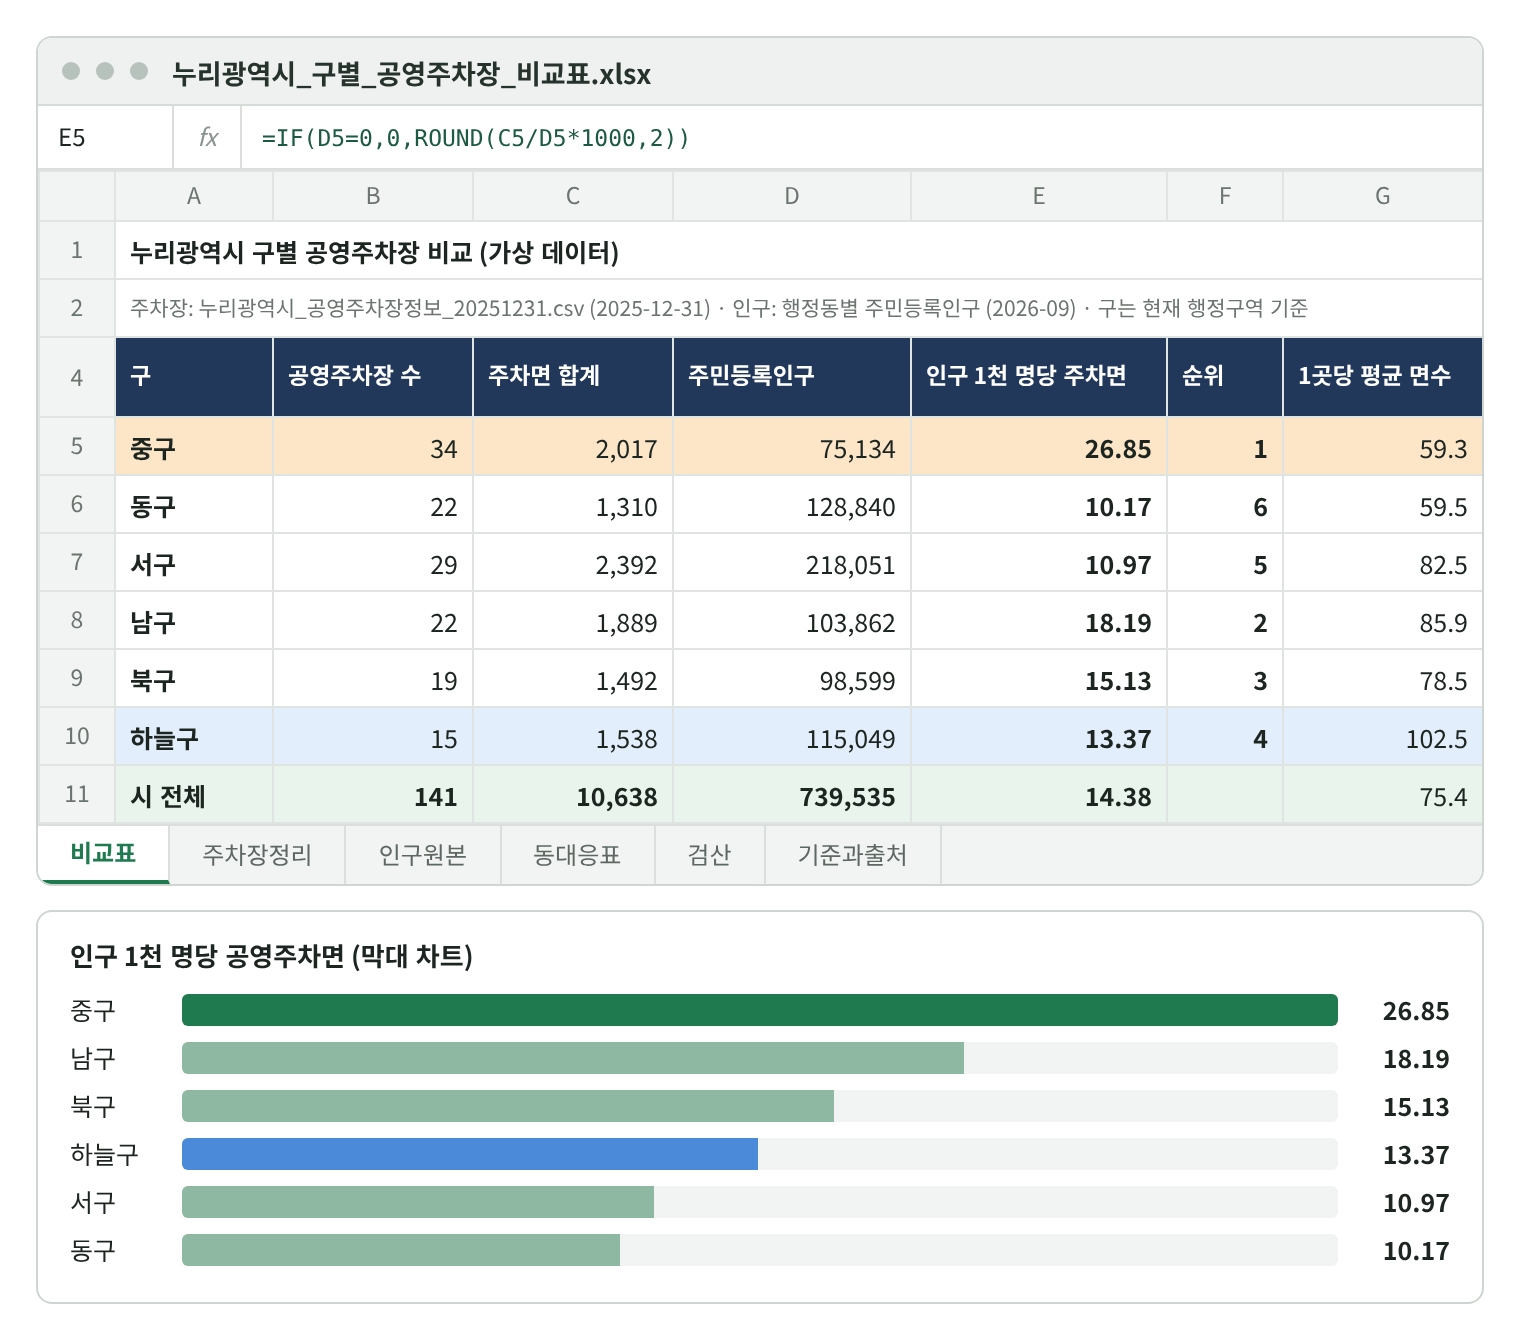
Task: Click the 공영주차장 수 header cell
Action: click(x=373, y=376)
